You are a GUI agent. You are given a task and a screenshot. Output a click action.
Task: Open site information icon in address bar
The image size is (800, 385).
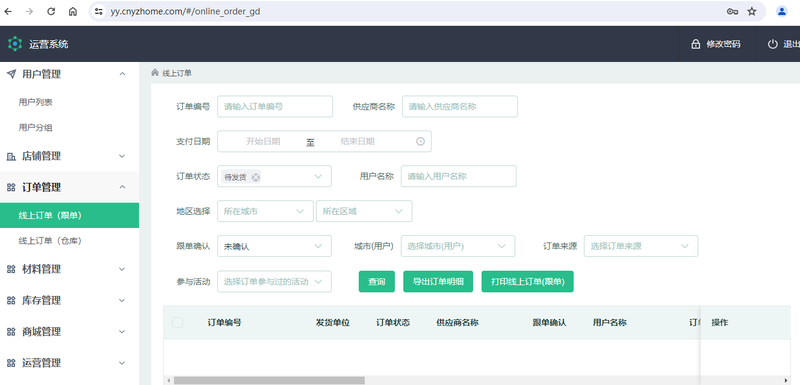99,11
